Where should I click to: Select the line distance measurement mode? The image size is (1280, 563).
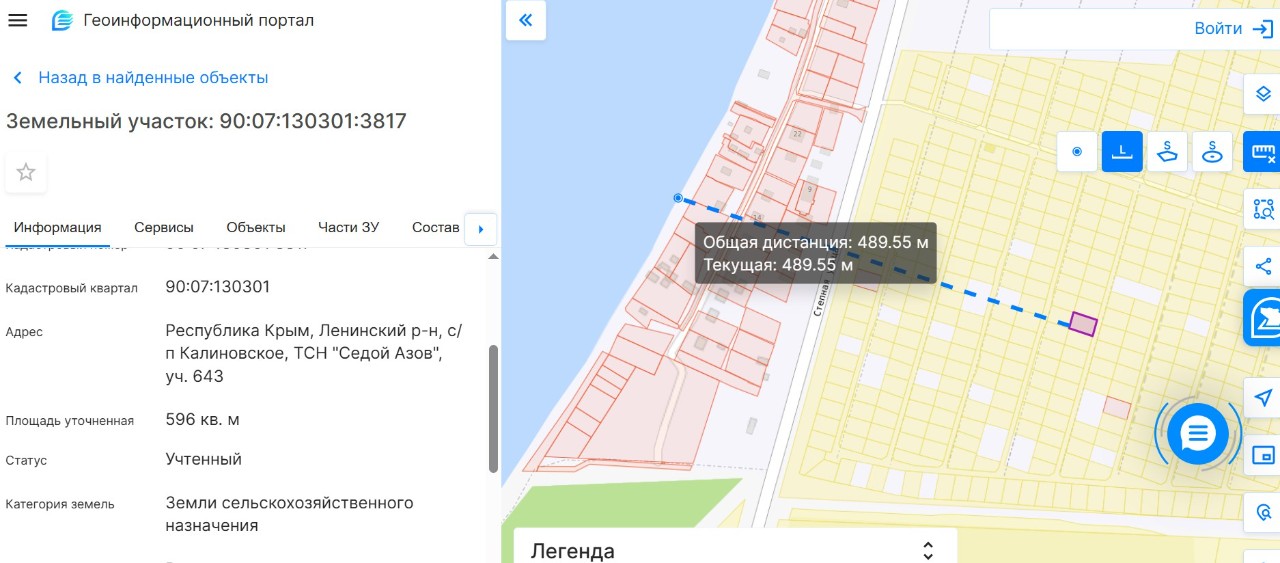click(x=1122, y=152)
